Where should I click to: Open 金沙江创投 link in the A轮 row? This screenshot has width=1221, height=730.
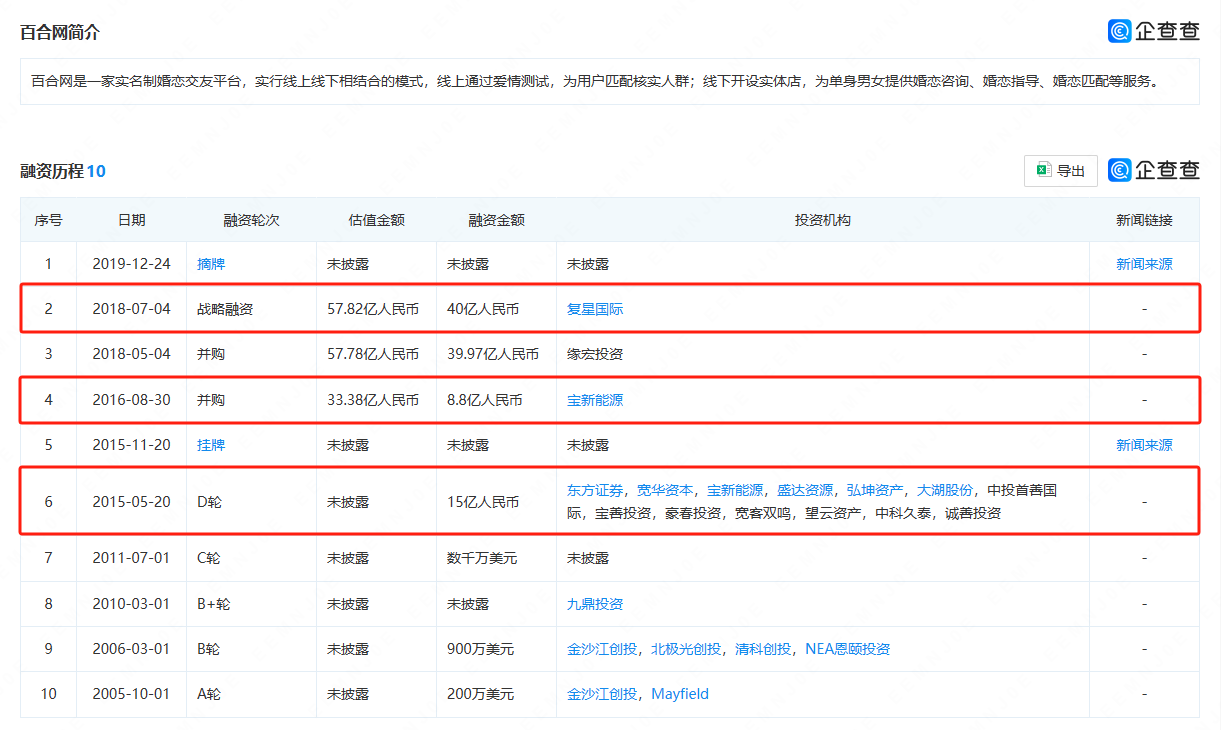pyautogui.click(x=602, y=694)
